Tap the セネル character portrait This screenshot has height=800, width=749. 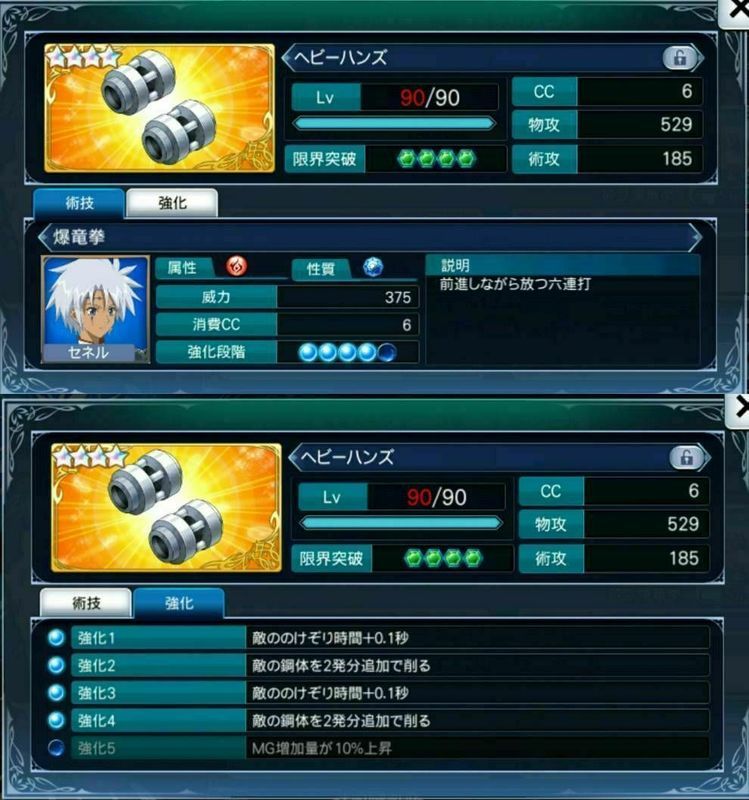click(95, 309)
